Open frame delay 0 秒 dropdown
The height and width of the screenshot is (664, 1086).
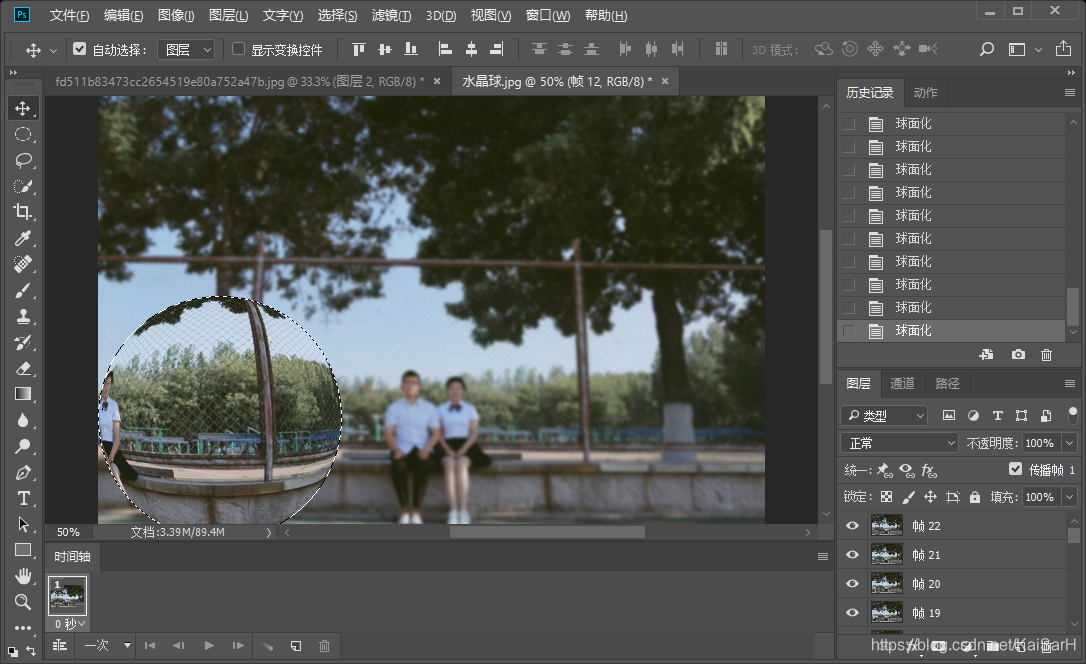[x=69, y=624]
